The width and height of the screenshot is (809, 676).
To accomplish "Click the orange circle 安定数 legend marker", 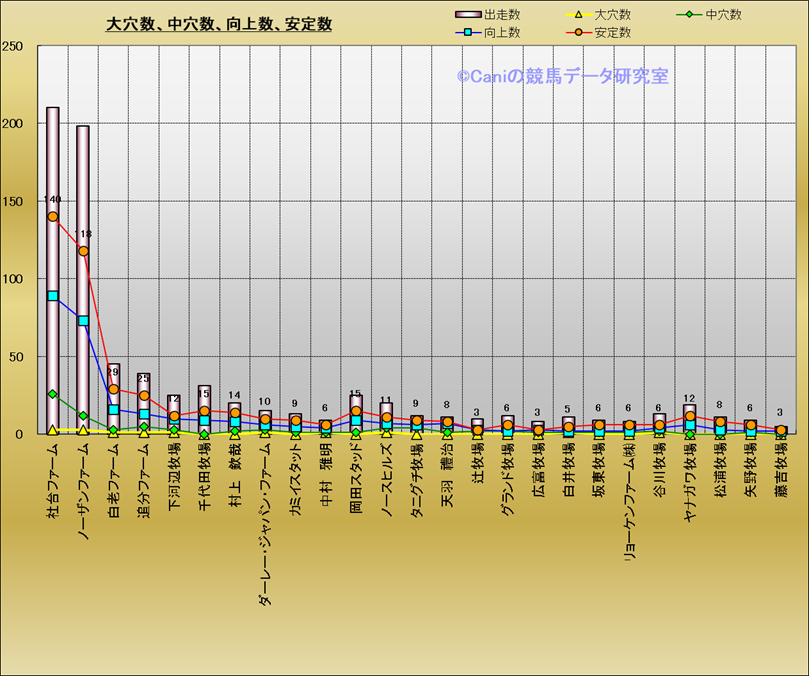I will click(x=577, y=33).
